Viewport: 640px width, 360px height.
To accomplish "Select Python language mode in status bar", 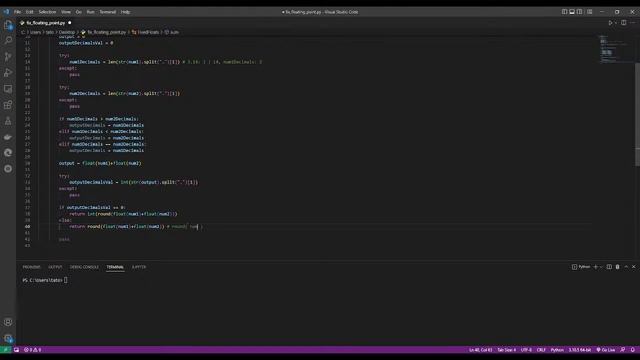I will (x=557, y=350).
